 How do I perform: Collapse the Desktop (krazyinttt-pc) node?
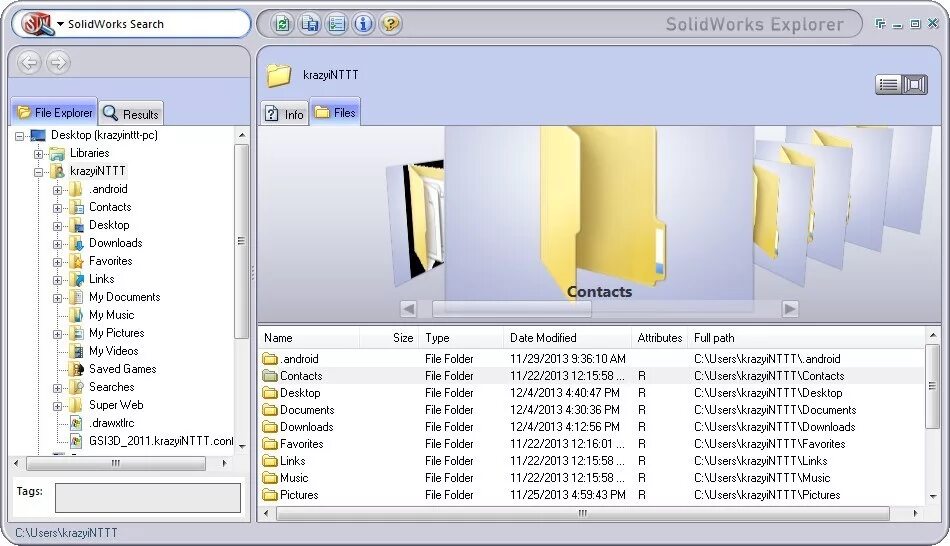[x=19, y=136]
